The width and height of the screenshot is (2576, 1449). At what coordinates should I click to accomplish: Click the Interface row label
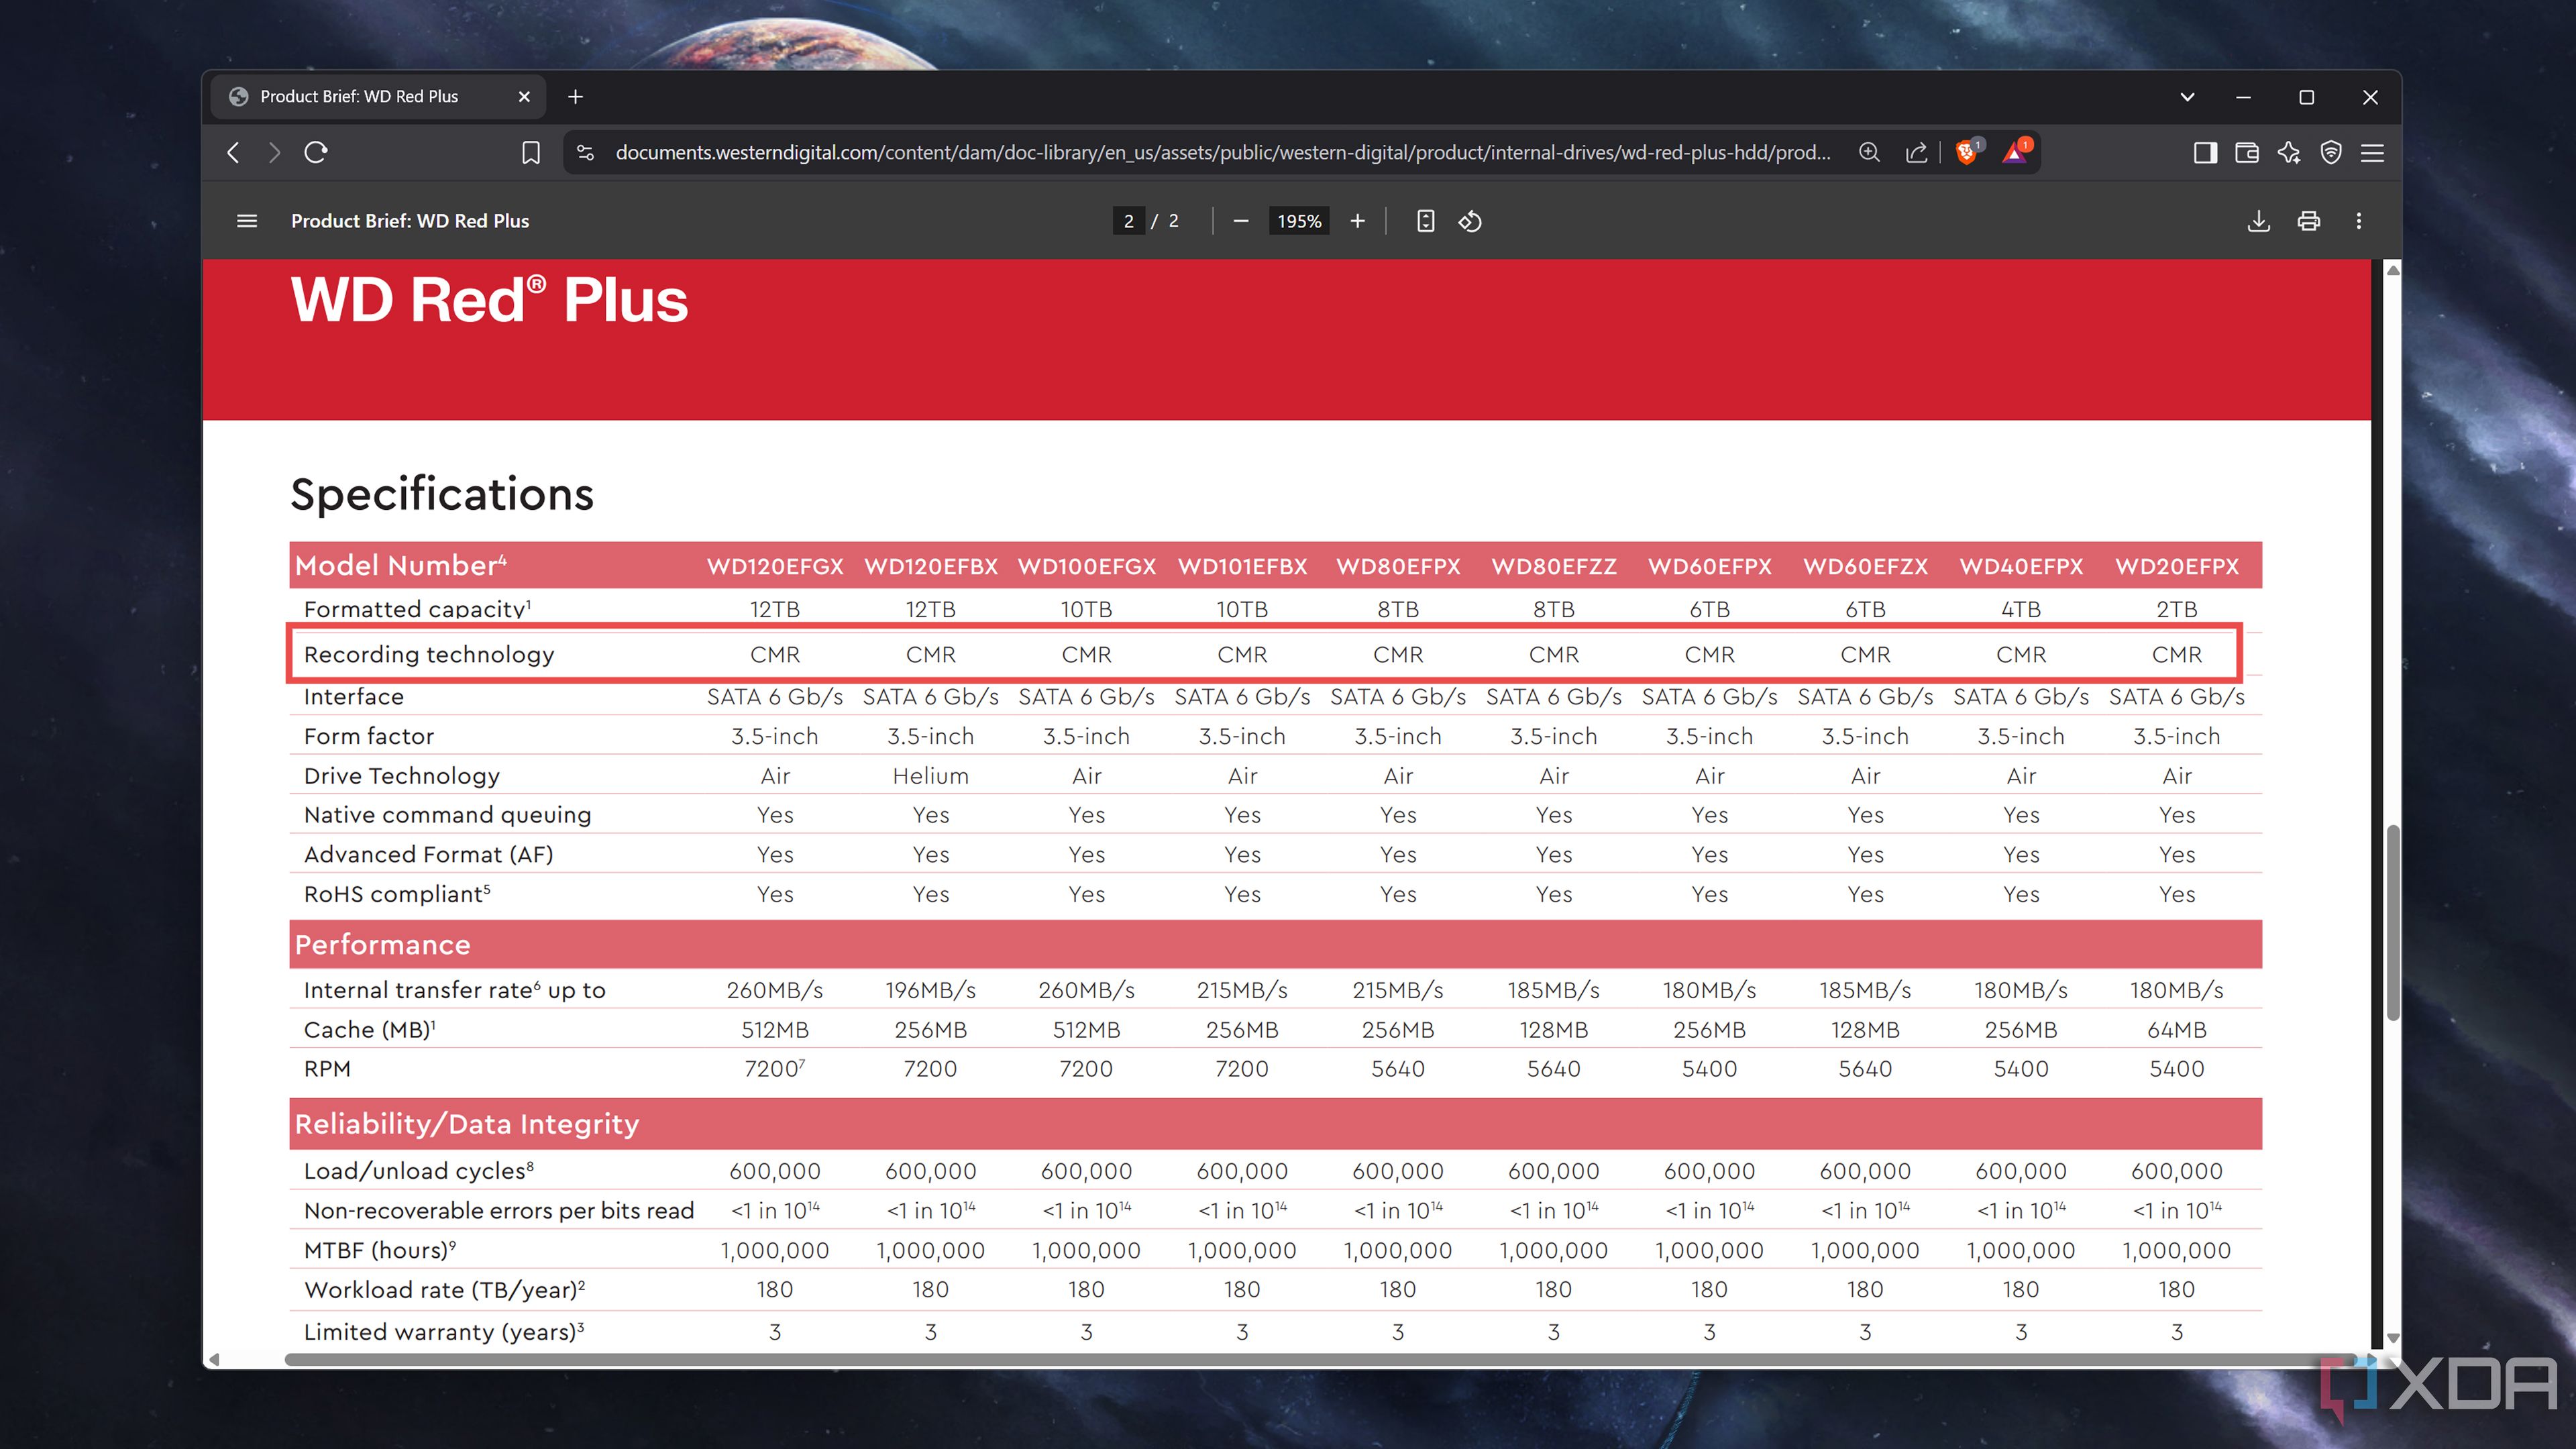(x=354, y=696)
